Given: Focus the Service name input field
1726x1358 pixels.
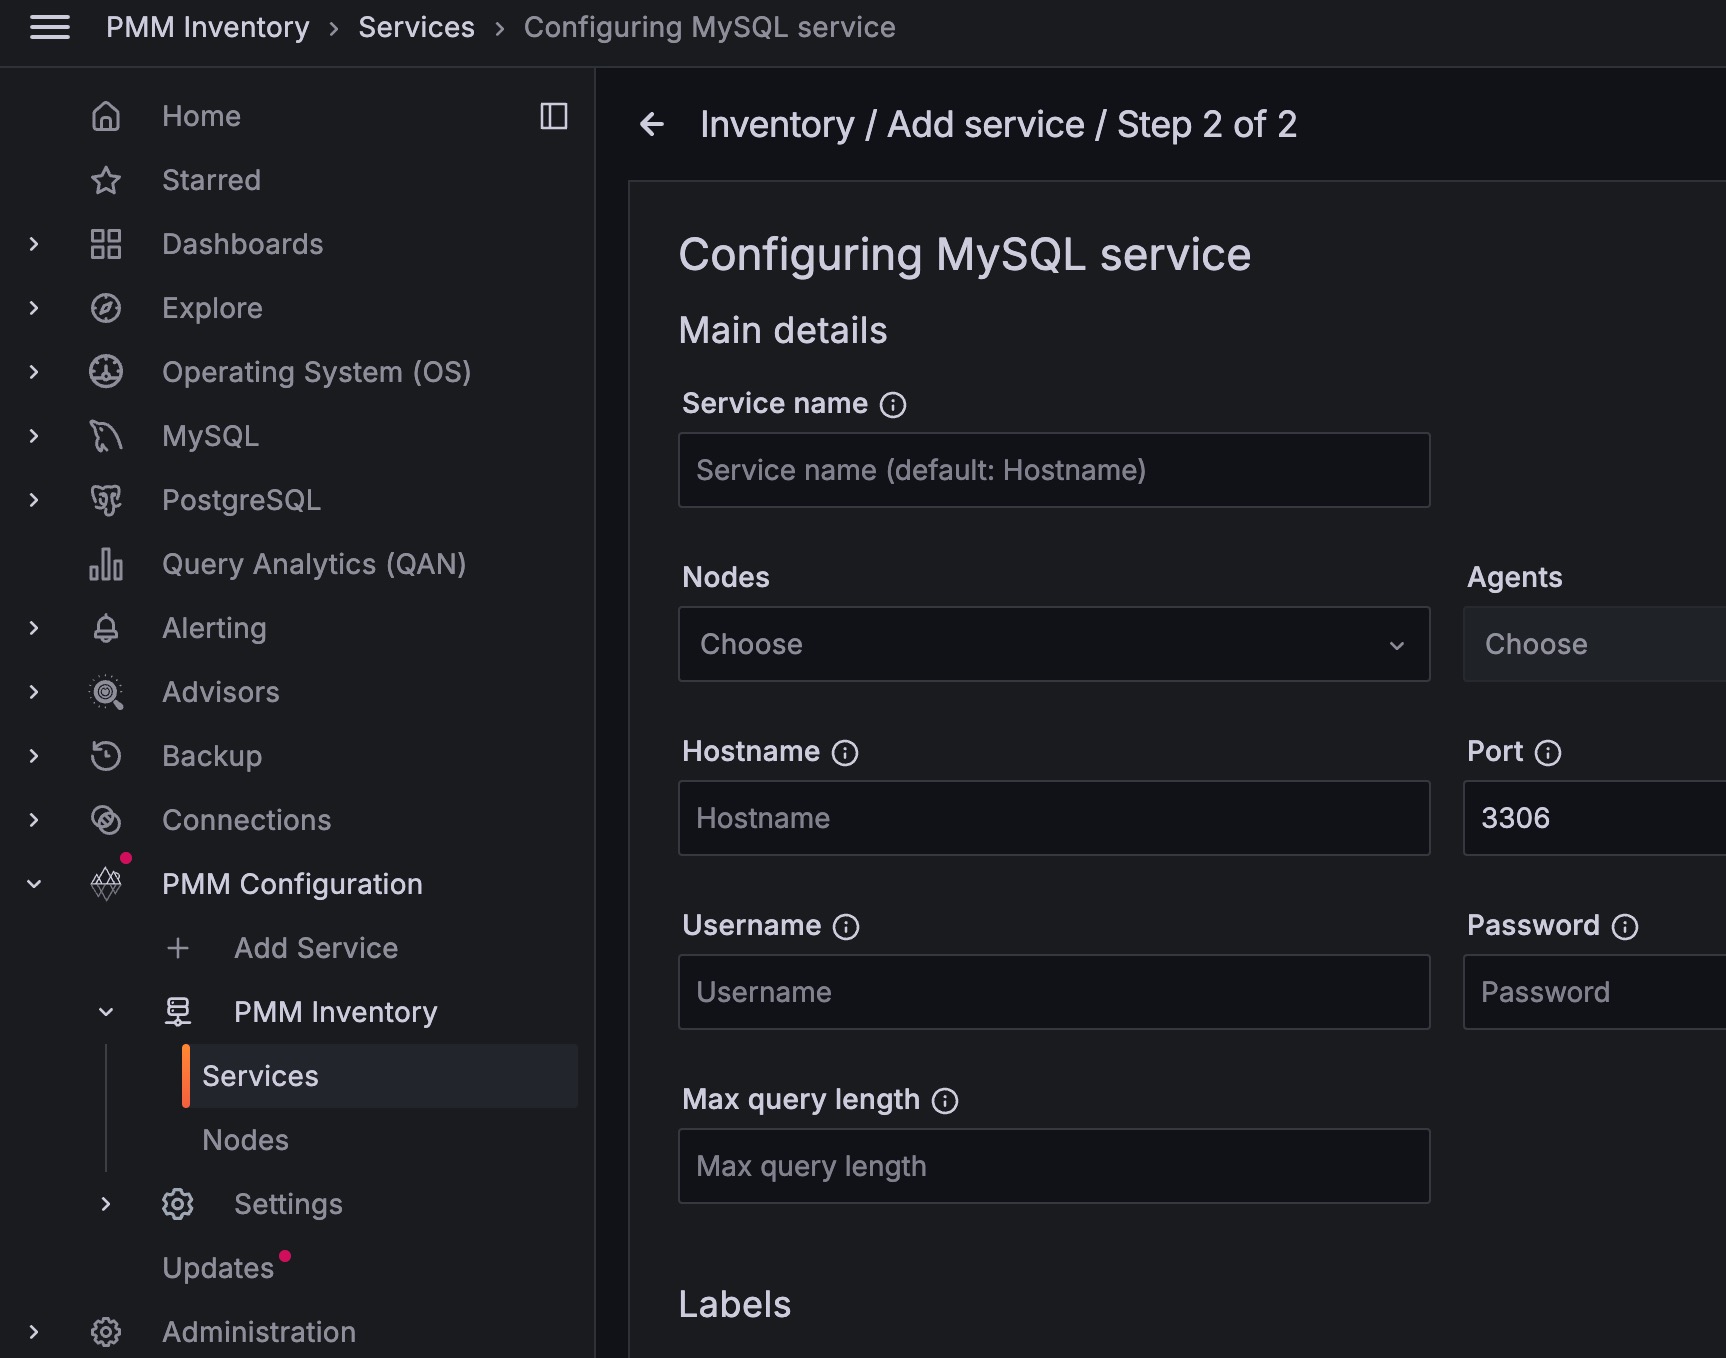Looking at the screenshot, I should tap(1054, 470).
